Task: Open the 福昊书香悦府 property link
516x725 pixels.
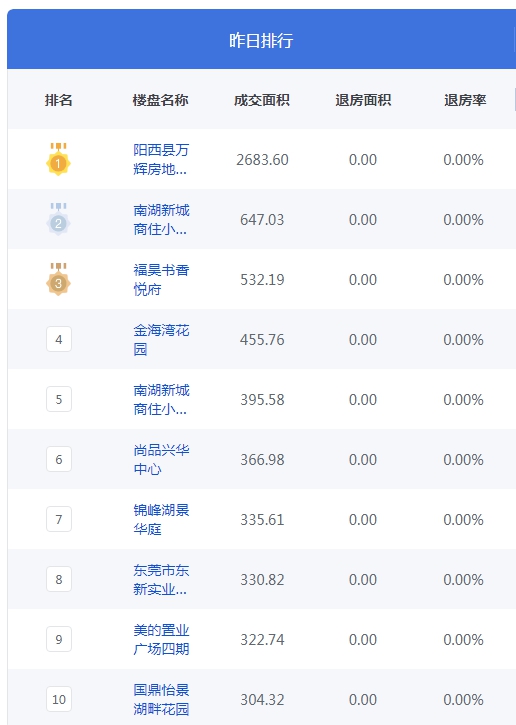Action: (x=161, y=279)
